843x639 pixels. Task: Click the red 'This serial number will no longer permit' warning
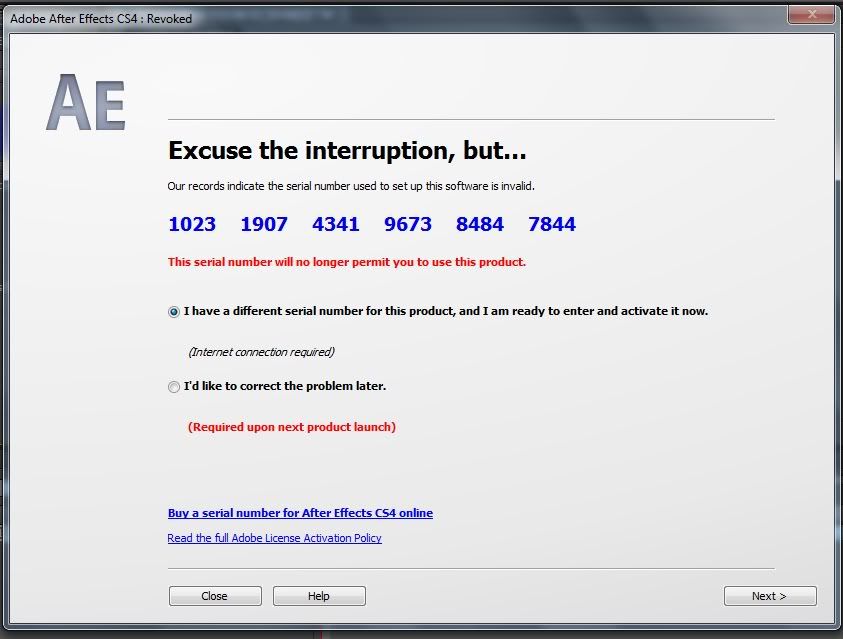347,262
